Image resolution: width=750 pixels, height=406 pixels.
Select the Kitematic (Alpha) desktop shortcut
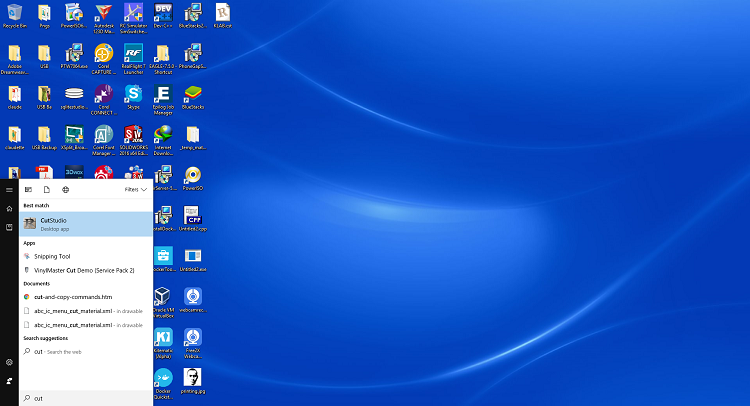pos(163,343)
